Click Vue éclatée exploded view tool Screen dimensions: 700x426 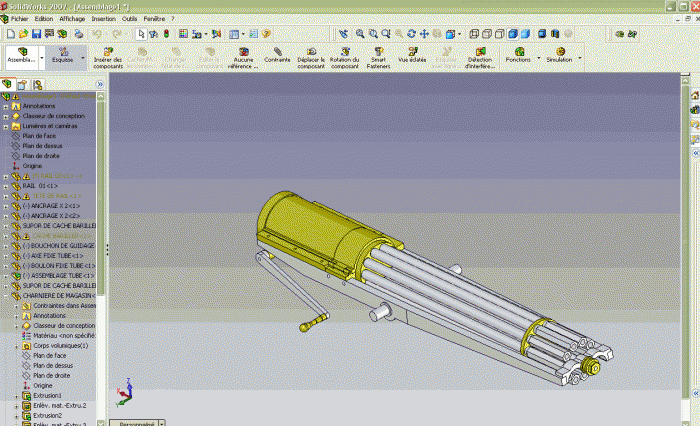tap(412, 55)
